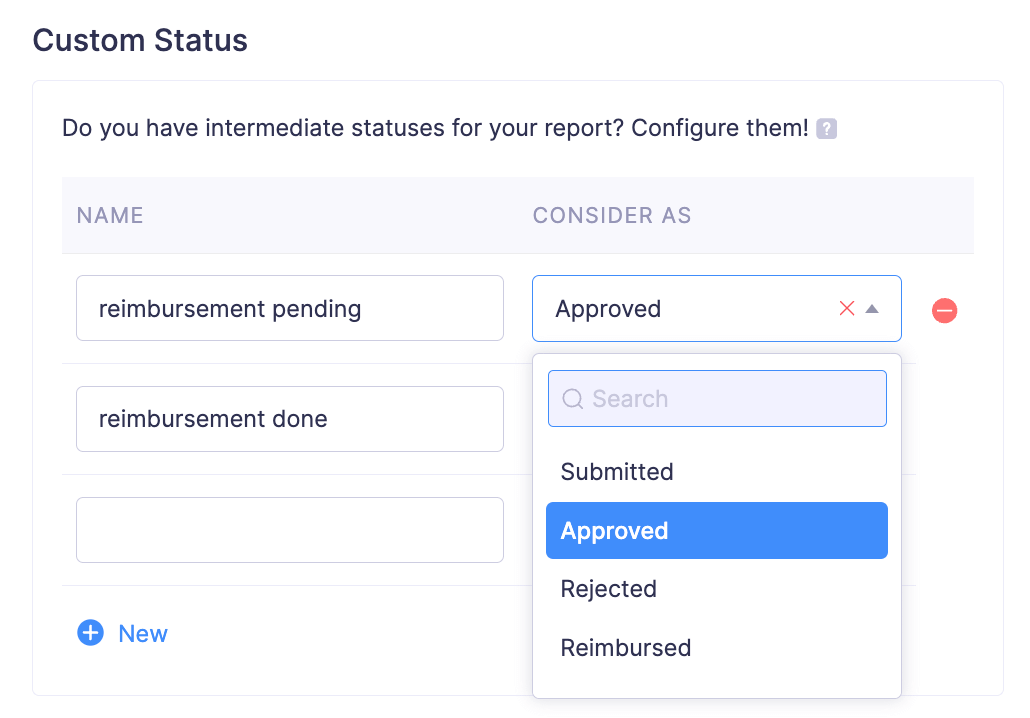The image size is (1030, 718).
Task: Click the CONSIDER AS column header
Action: click(x=612, y=215)
